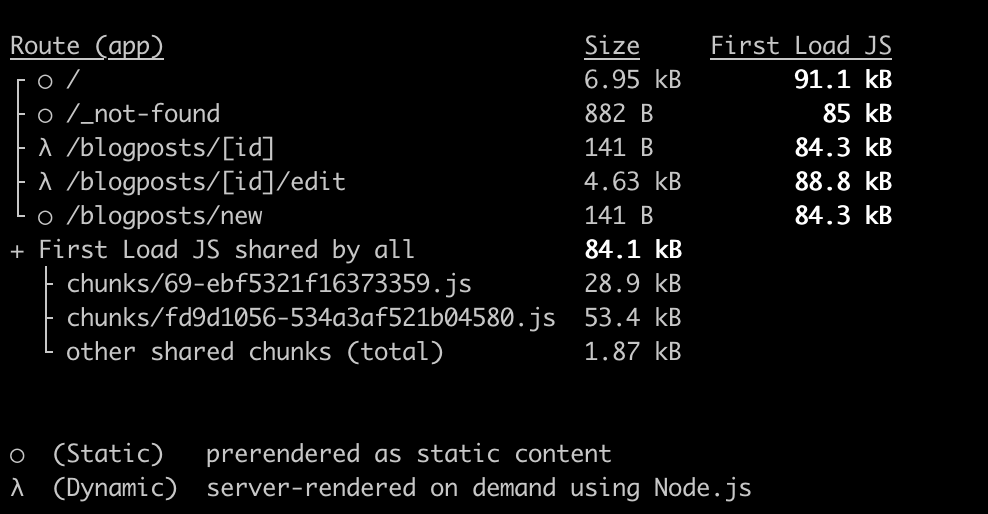The width and height of the screenshot is (988, 514).
Task: Click the circle icon in the Static legend
Action: [17, 455]
